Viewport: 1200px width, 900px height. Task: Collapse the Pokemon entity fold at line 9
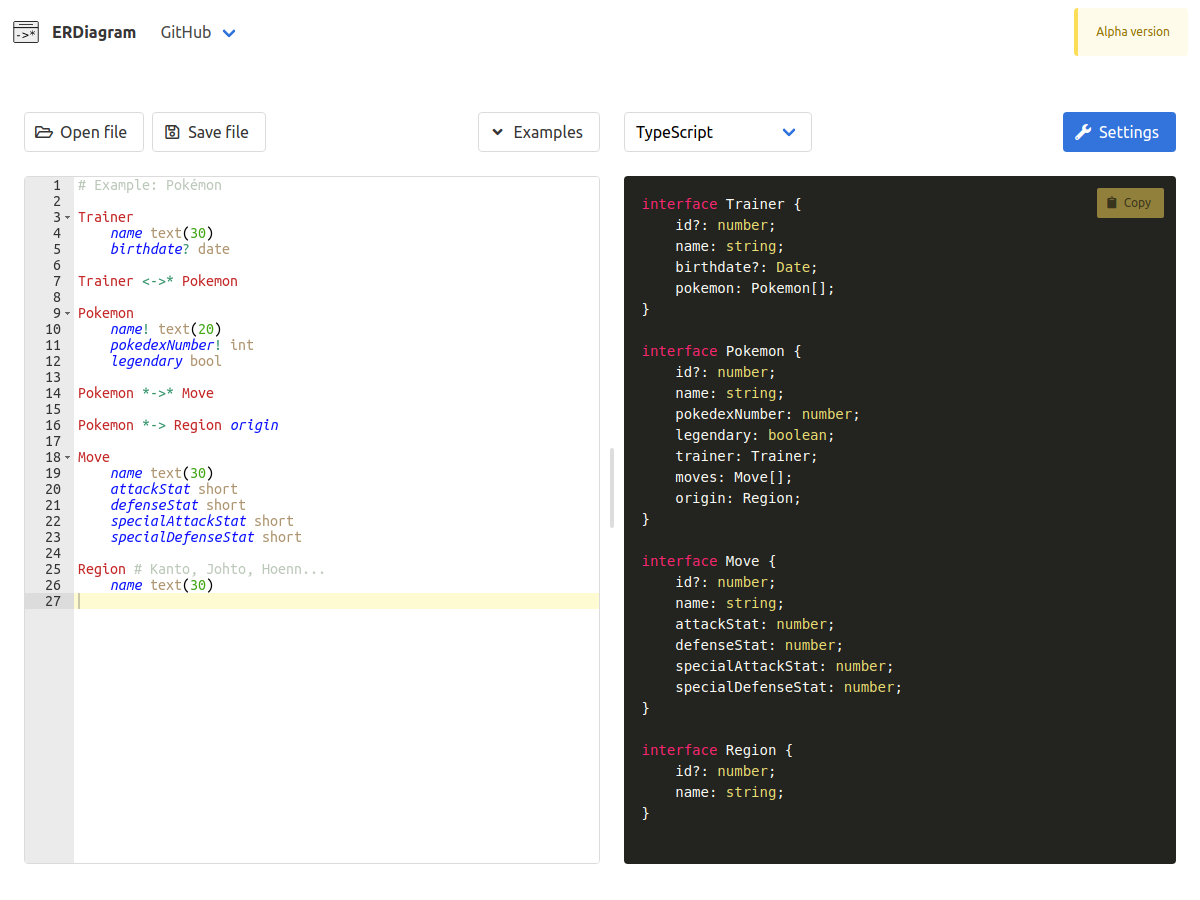(x=67, y=313)
